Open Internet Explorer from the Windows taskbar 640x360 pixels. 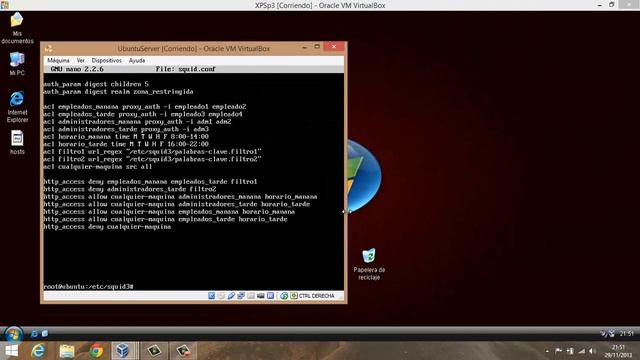[38, 351]
